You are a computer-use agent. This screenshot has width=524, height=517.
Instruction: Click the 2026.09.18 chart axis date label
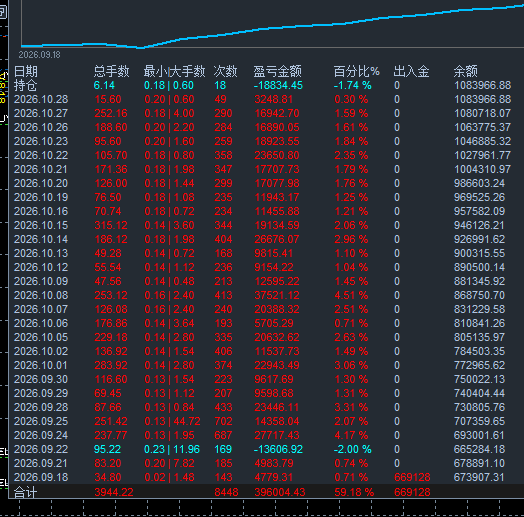click(x=39, y=55)
